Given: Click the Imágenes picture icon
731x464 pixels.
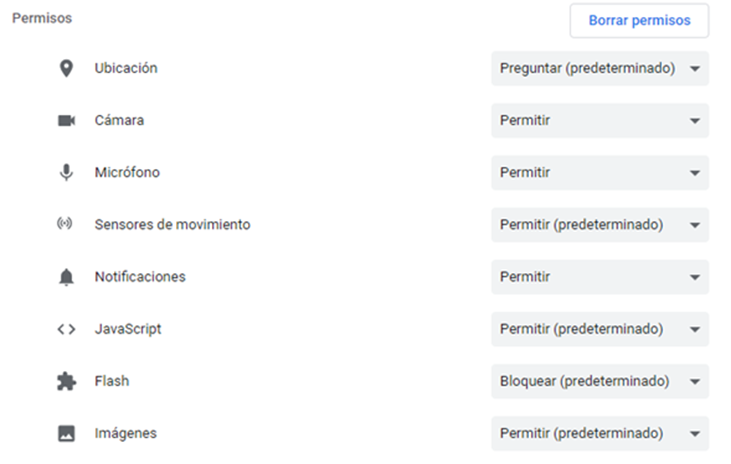Looking at the screenshot, I should click(x=66, y=433).
